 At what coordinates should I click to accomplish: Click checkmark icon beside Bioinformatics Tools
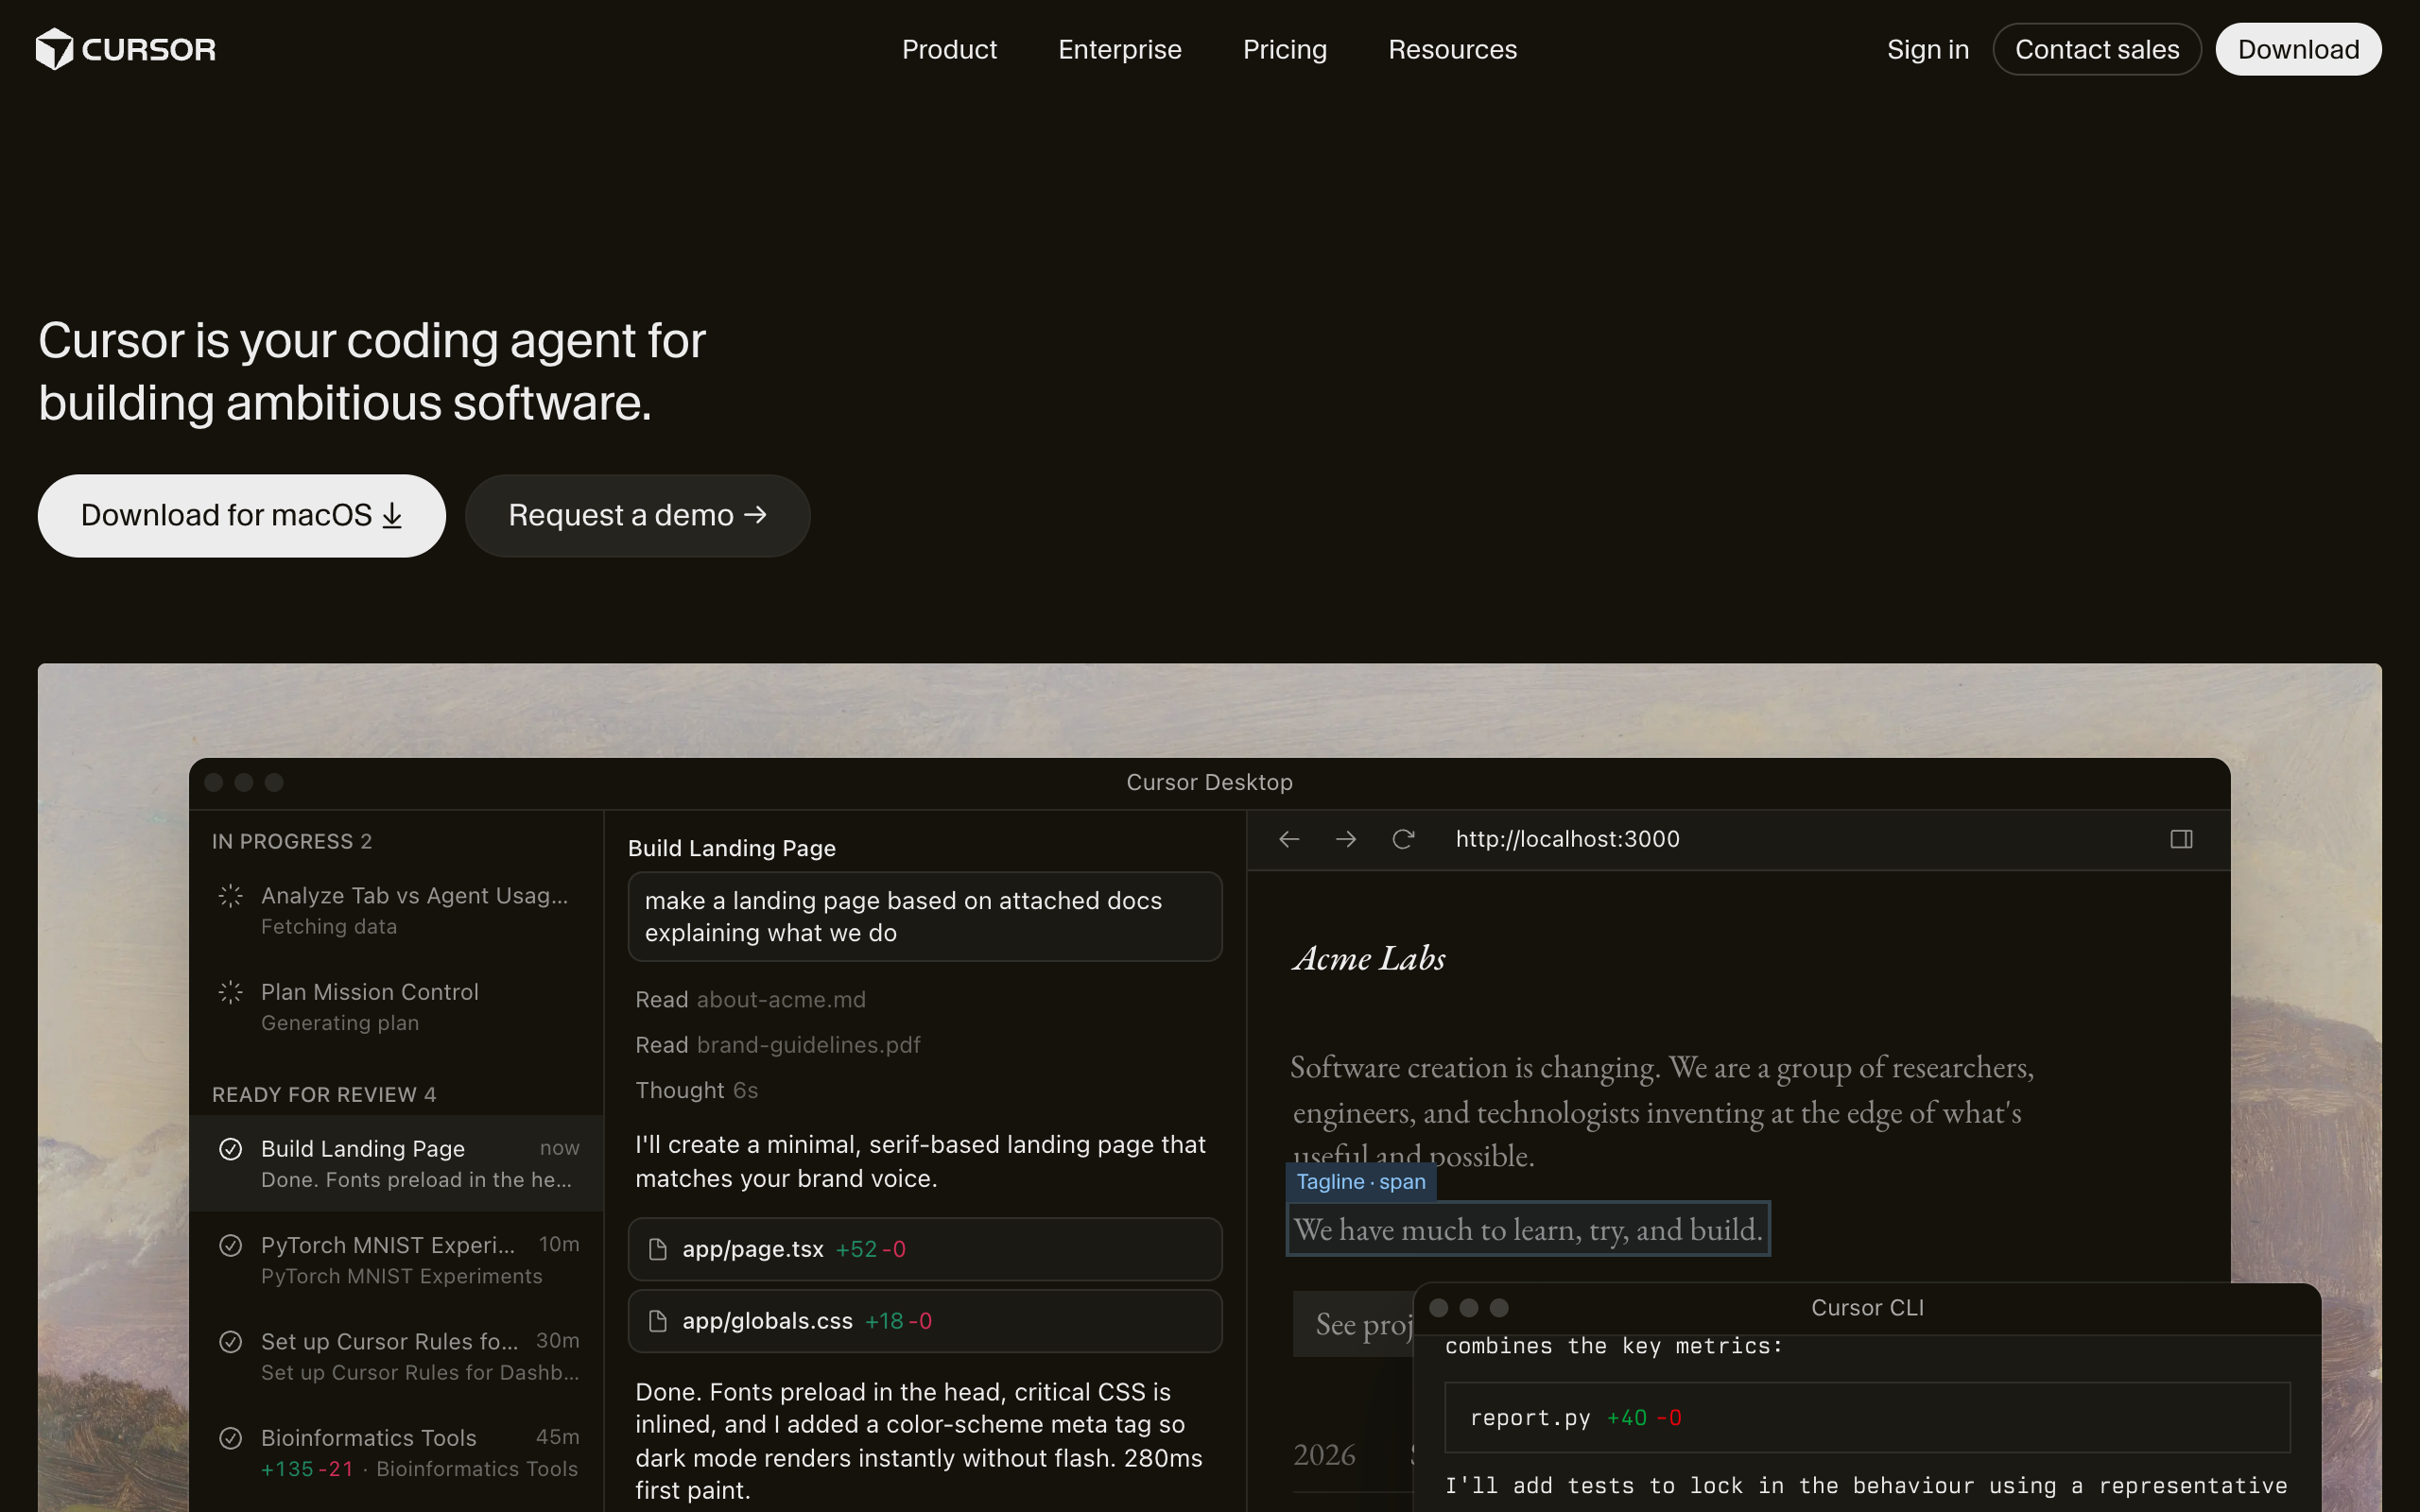[x=230, y=1438]
